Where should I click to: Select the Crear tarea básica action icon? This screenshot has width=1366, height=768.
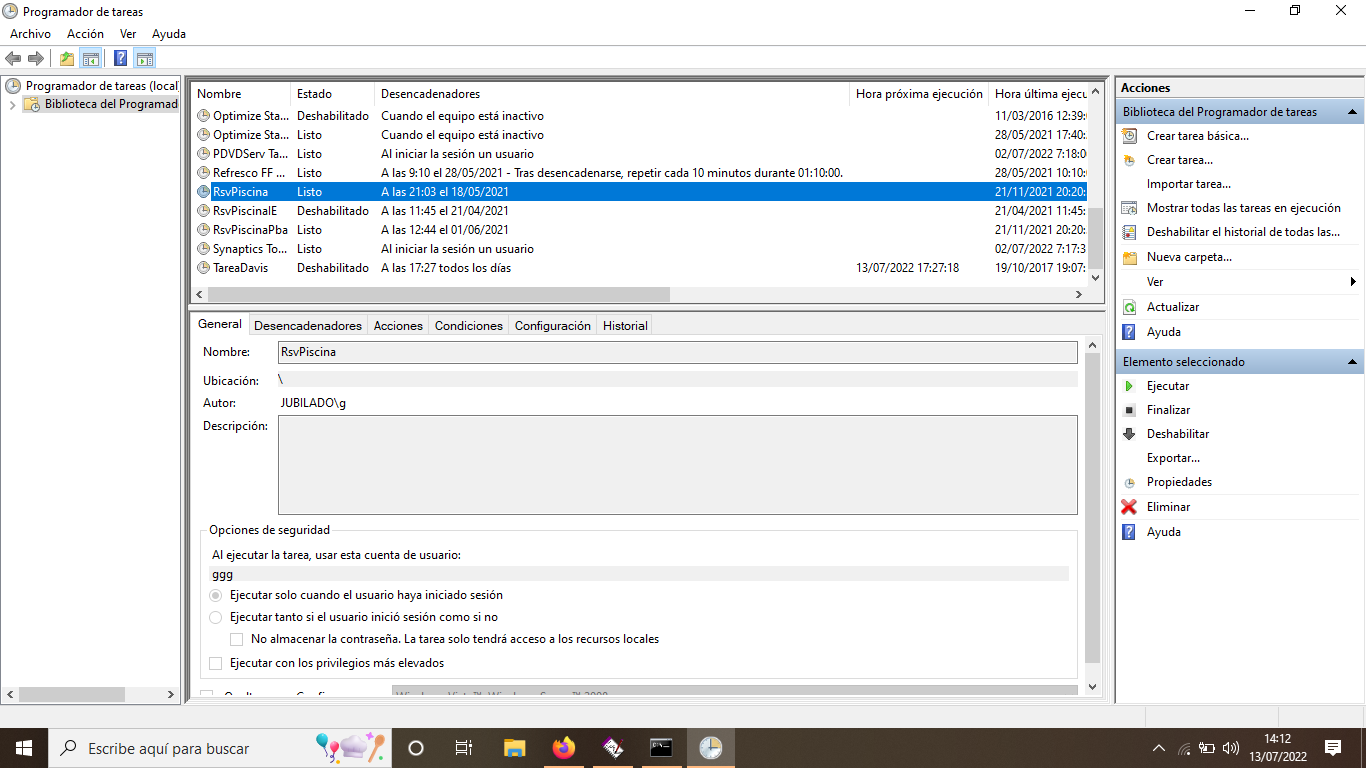pos(1128,135)
